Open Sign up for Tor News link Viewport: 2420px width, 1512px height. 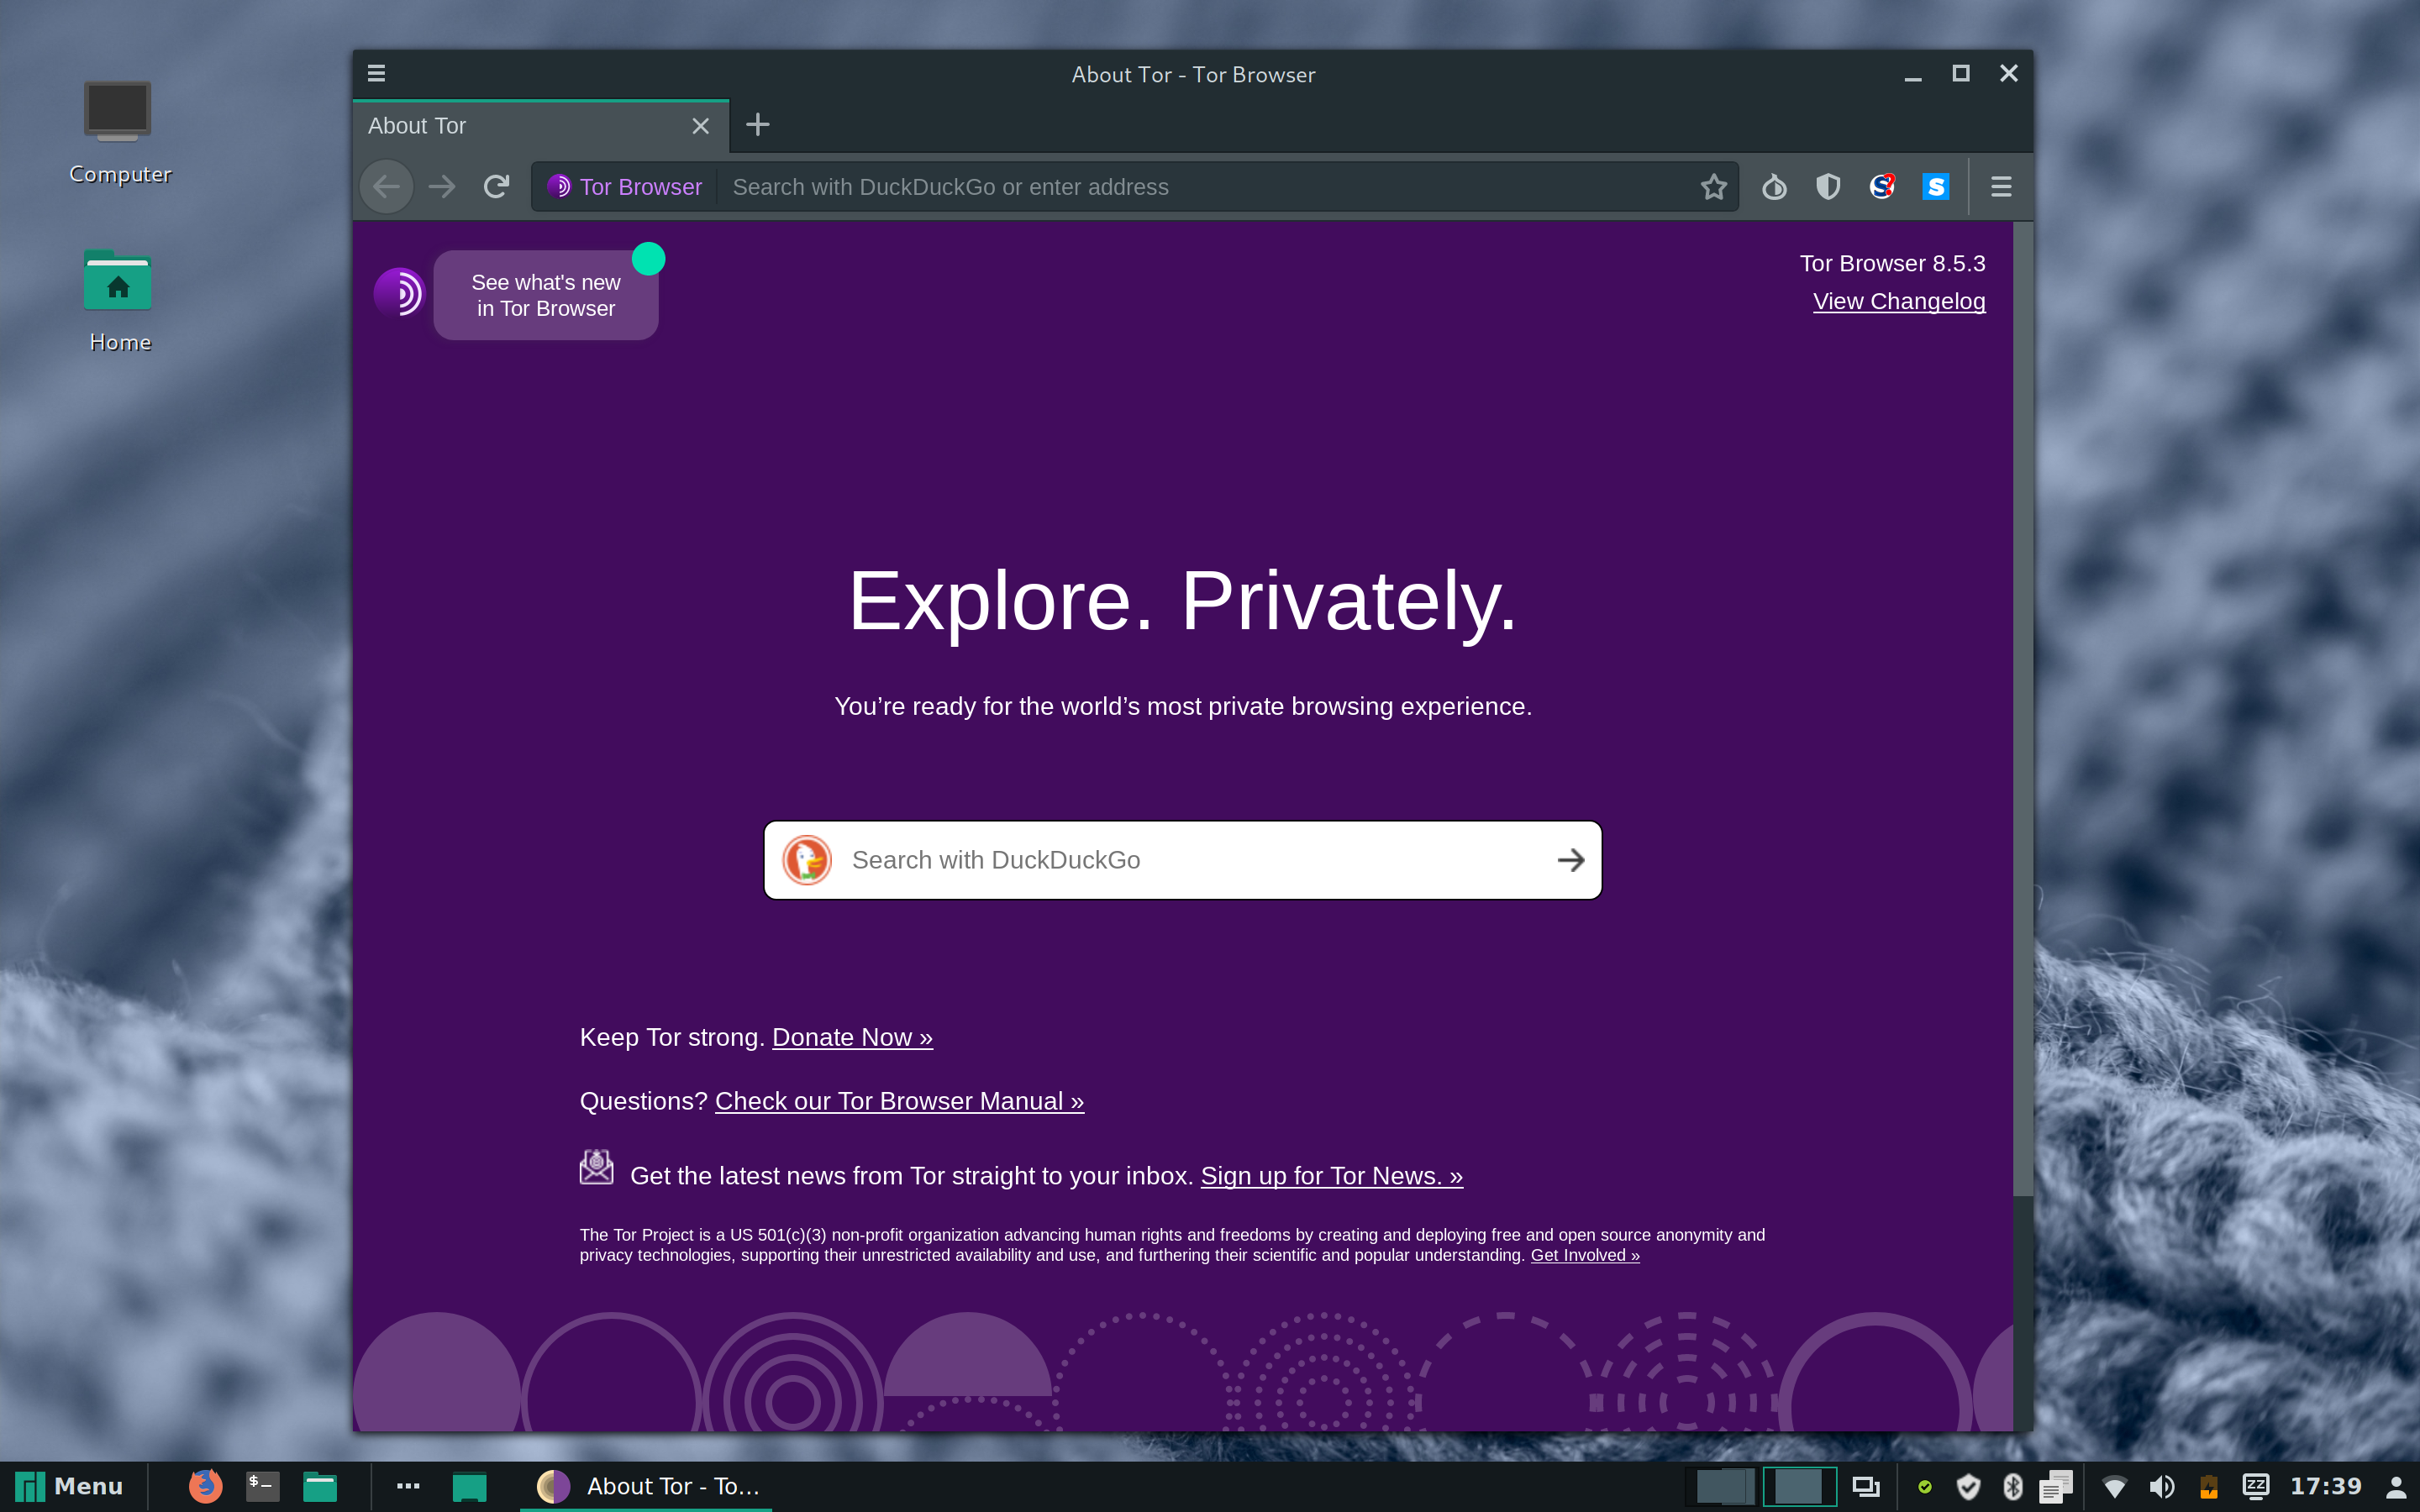pyautogui.click(x=1331, y=1176)
